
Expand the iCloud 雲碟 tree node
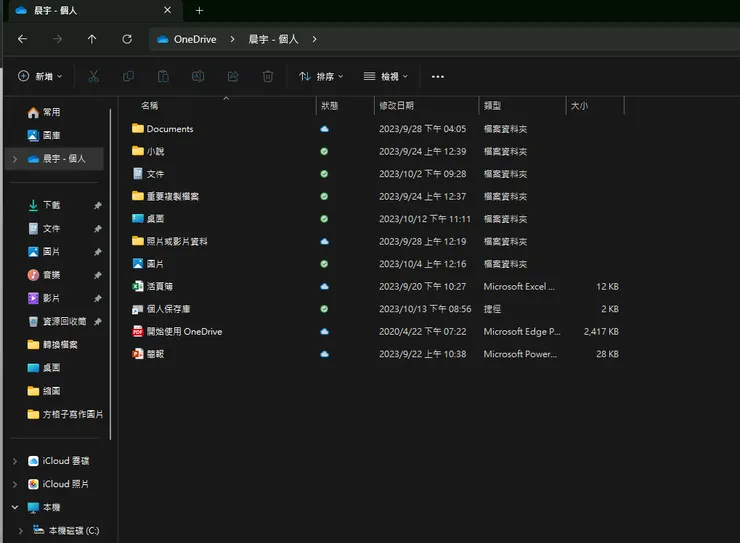click(15, 461)
